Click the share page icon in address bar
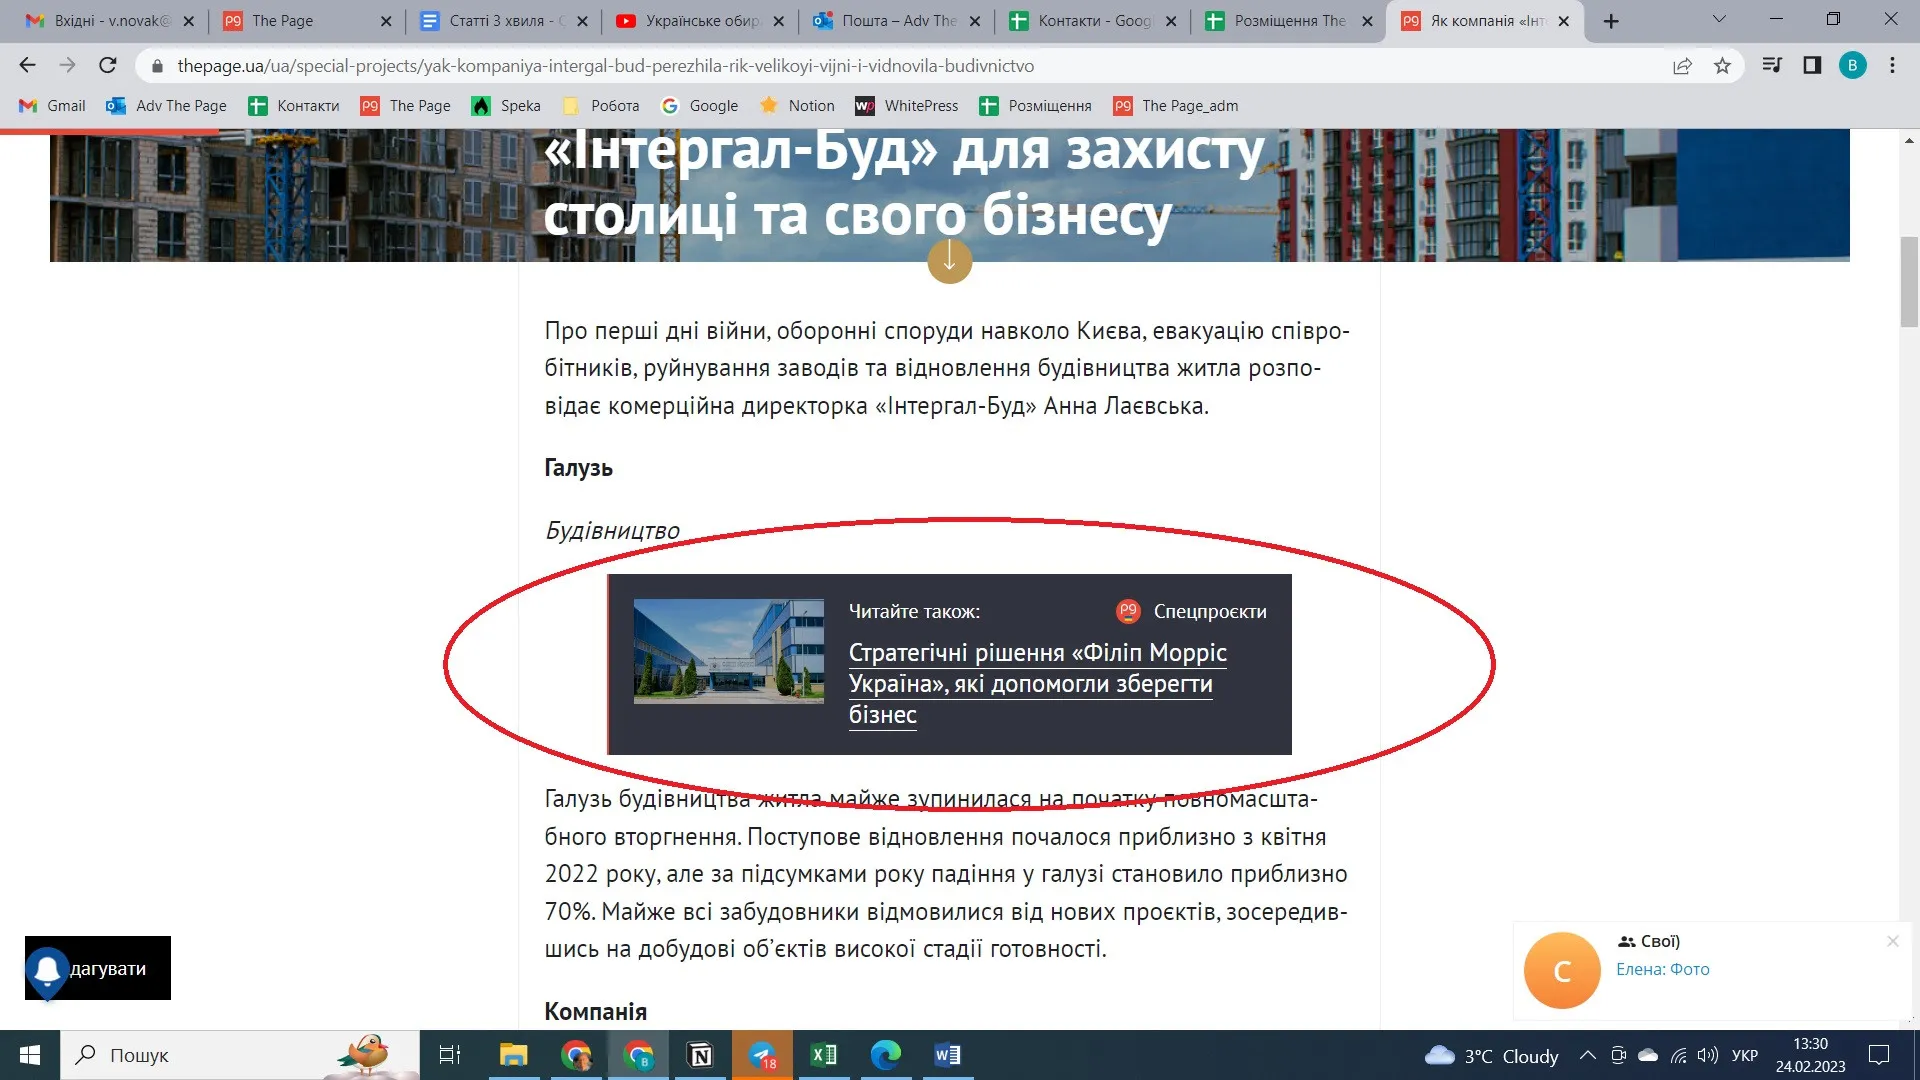This screenshot has height=1080, width=1920. [x=1682, y=66]
